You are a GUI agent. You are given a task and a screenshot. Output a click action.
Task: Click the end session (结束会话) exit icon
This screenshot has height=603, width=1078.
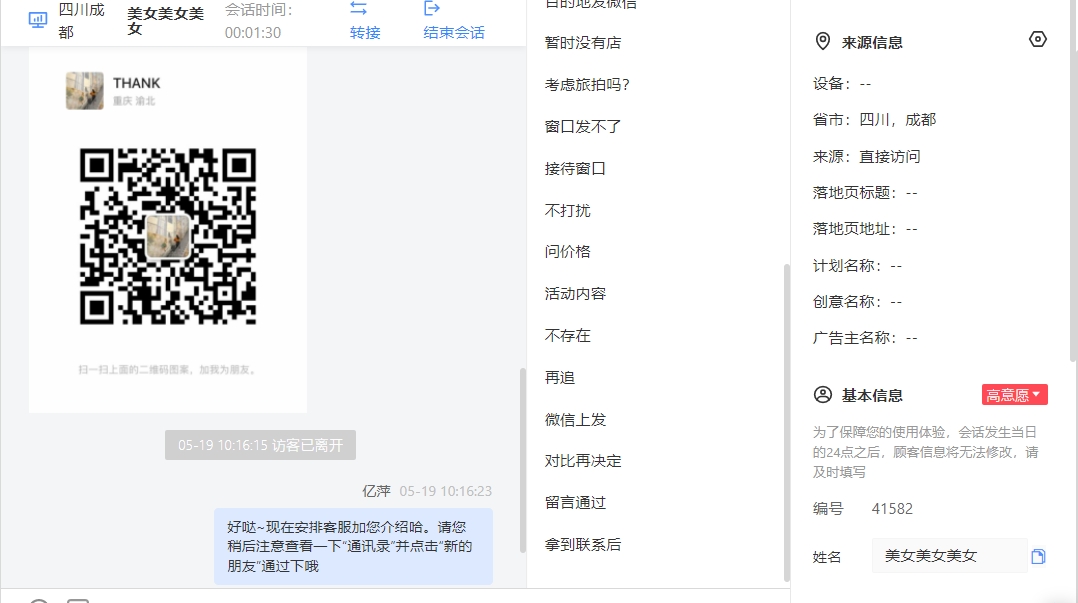pos(432,8)
